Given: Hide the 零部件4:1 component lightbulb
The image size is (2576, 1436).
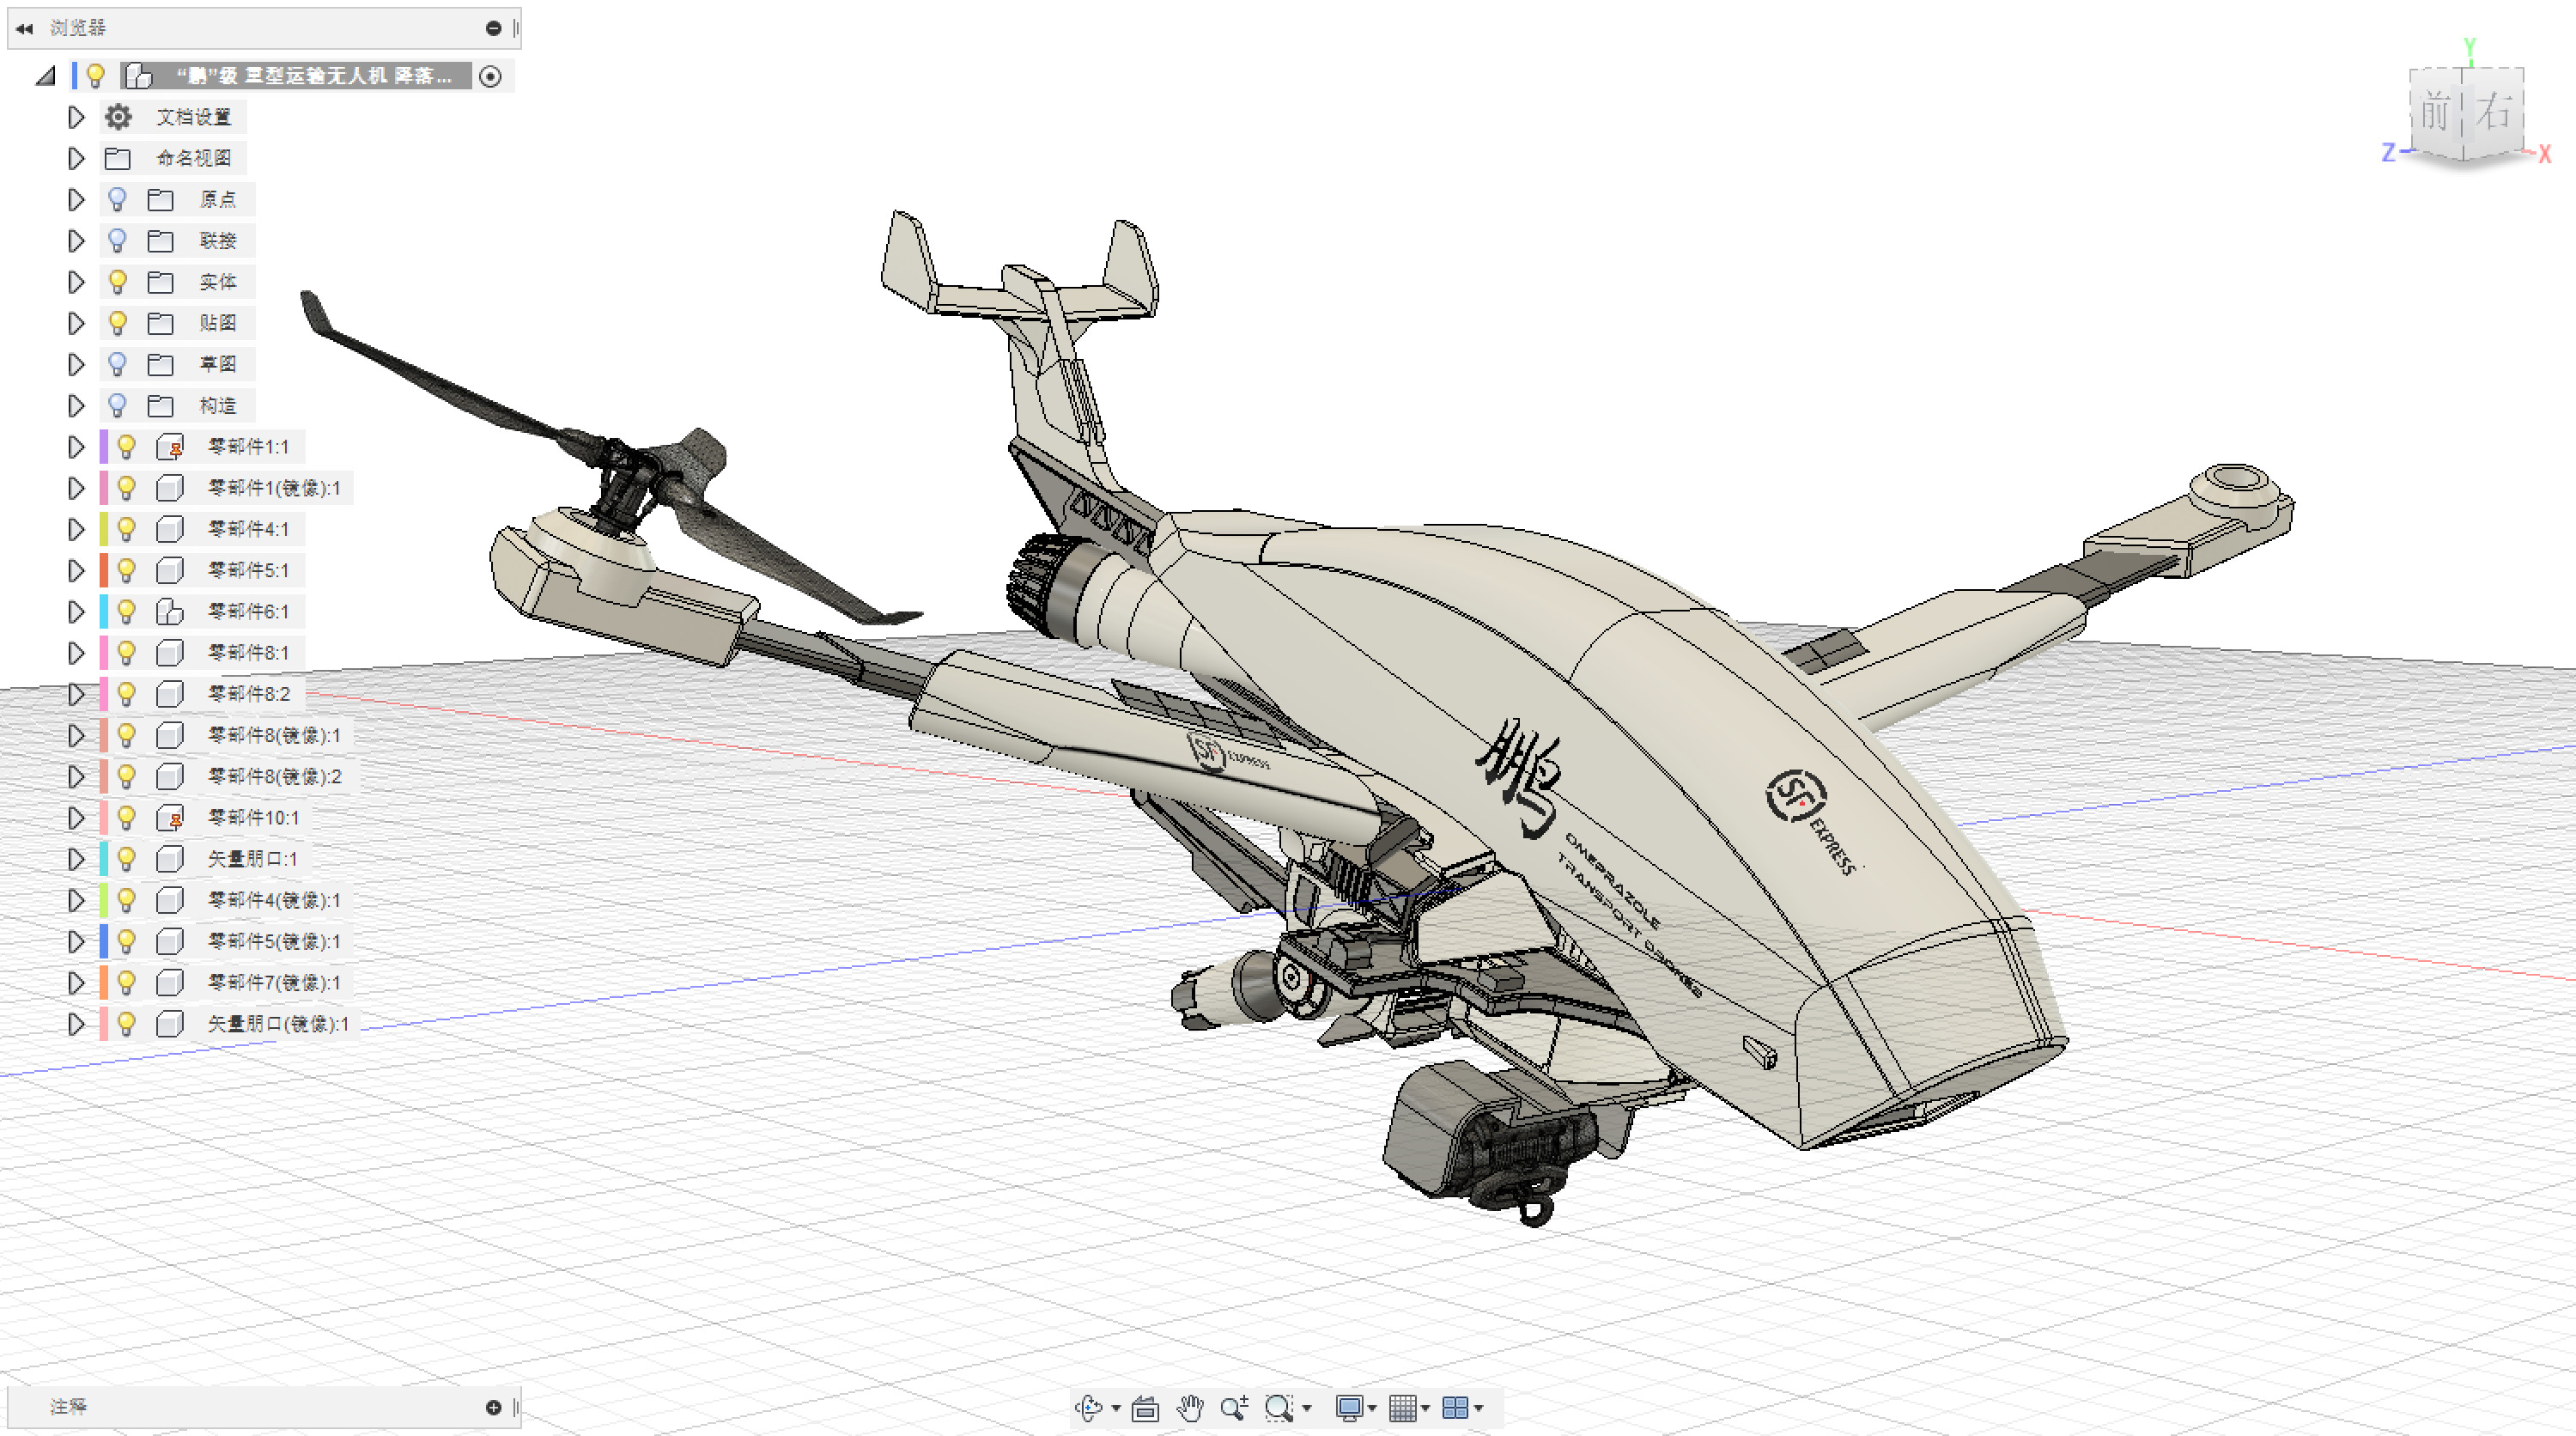Looking at the screenshot, I should (126, 528).
